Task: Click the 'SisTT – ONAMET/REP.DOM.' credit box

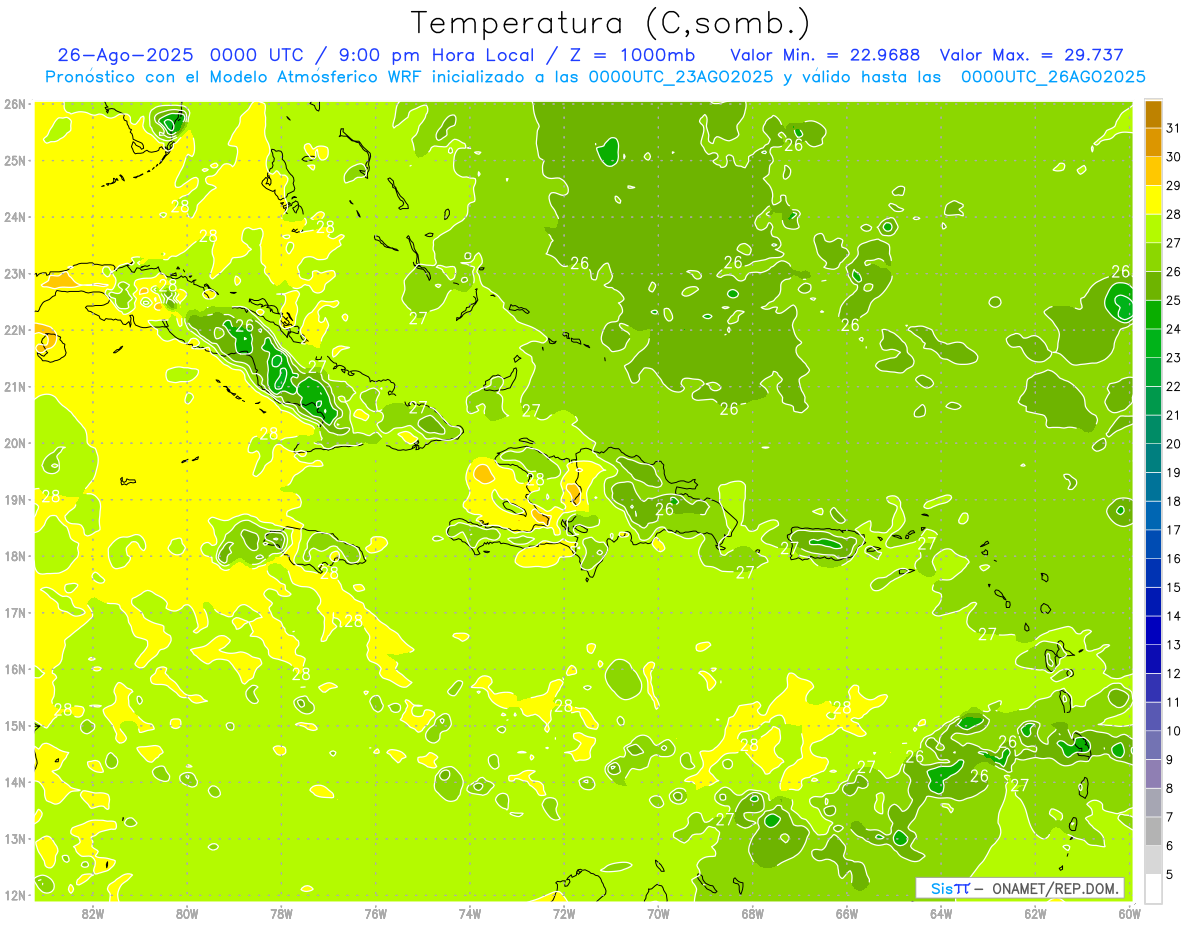Action: (x=1020, y=888)
